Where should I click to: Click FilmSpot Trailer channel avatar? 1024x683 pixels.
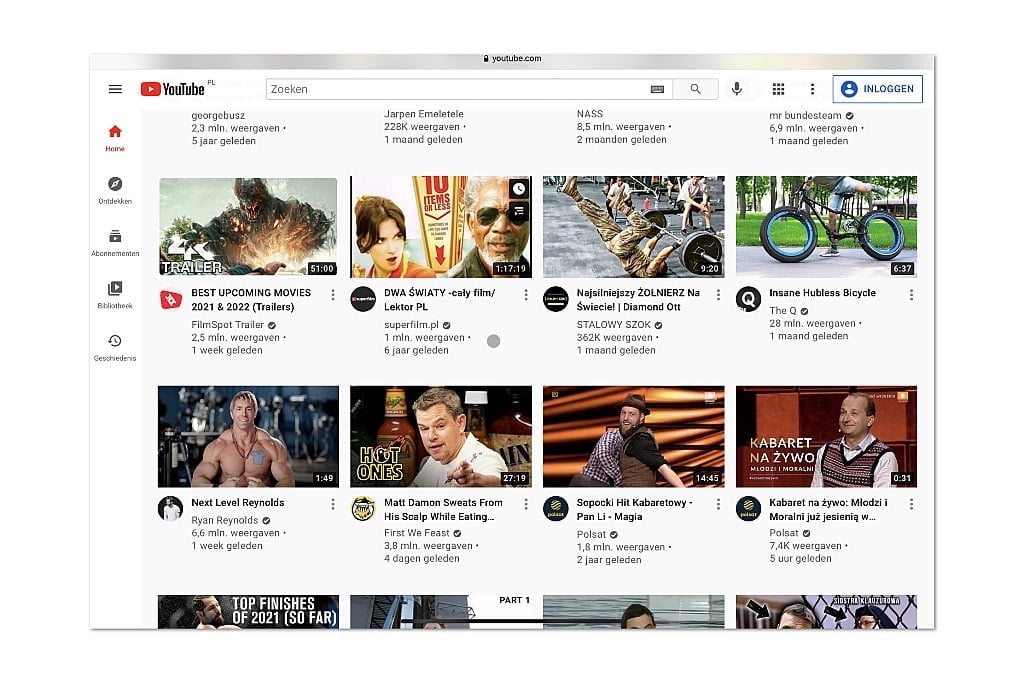click(171, 300)
